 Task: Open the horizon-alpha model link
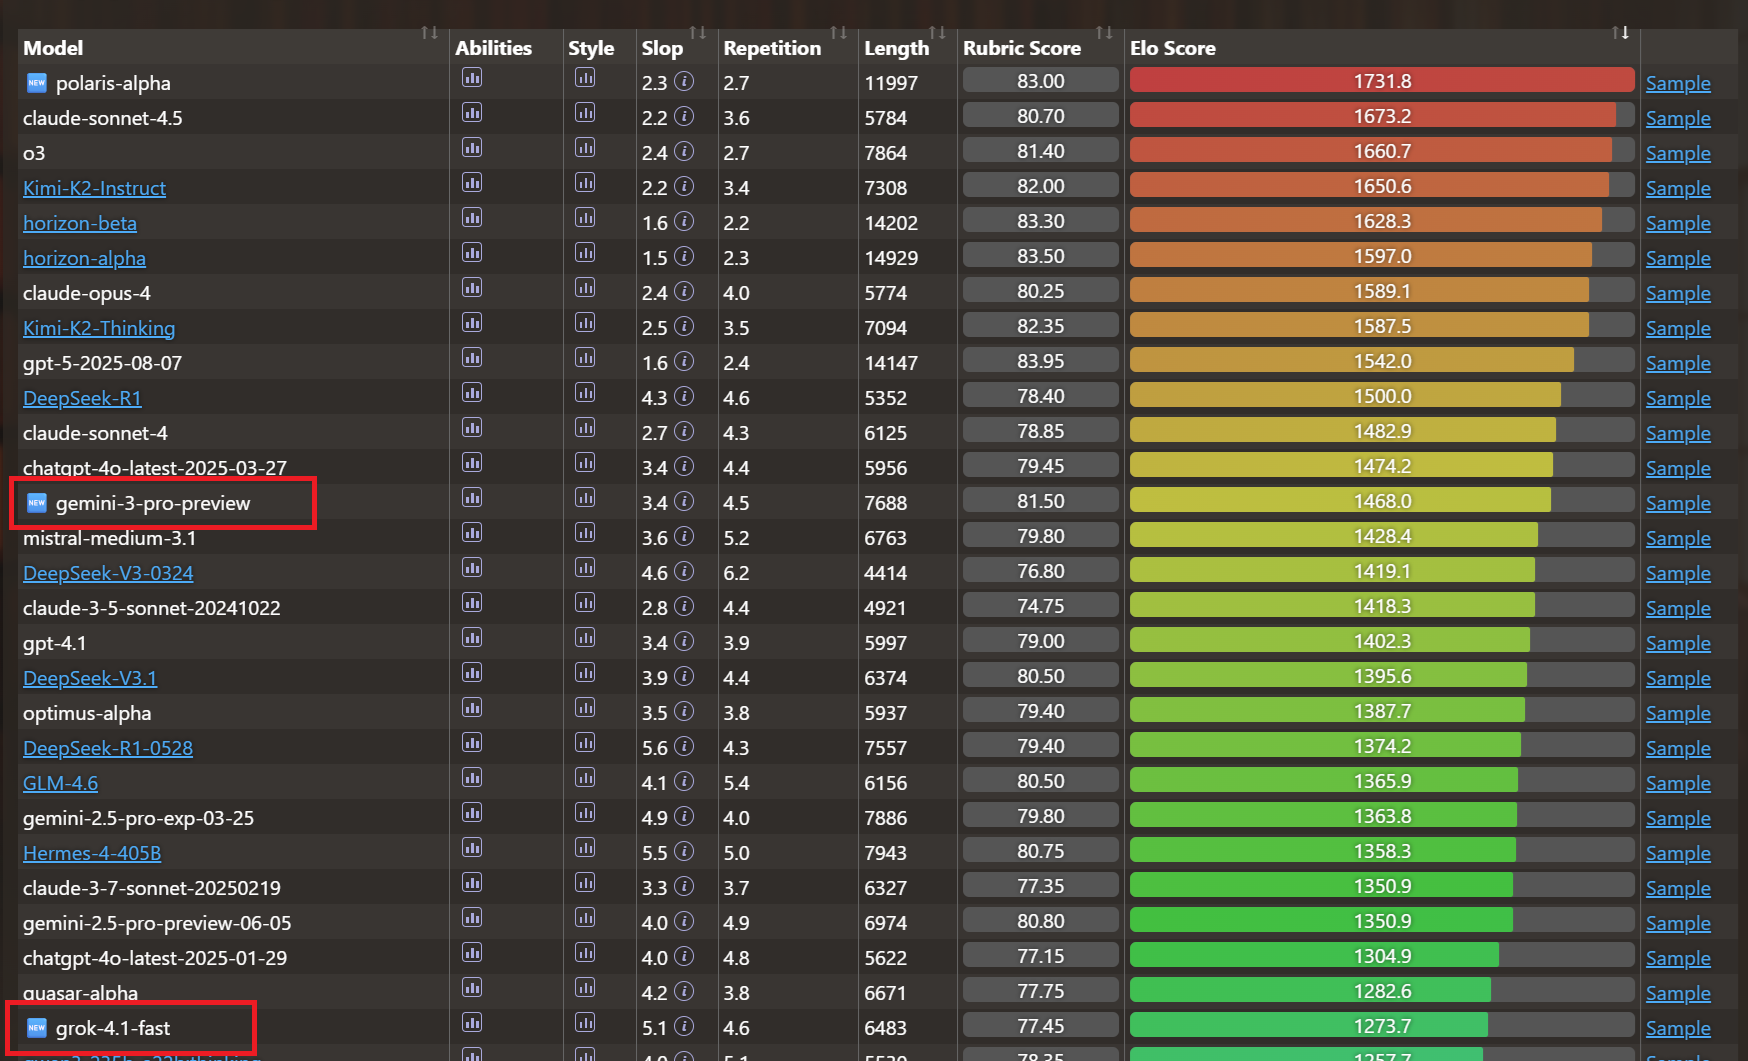click(x=84, y=258)
